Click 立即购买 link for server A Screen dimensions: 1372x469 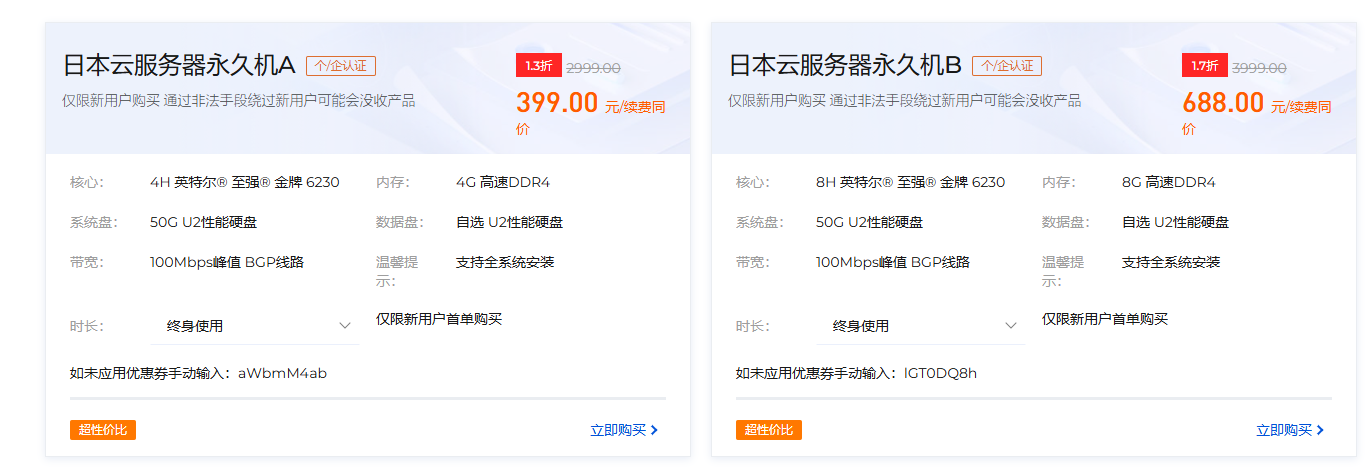pyautogui.click(x=617, y=430)
